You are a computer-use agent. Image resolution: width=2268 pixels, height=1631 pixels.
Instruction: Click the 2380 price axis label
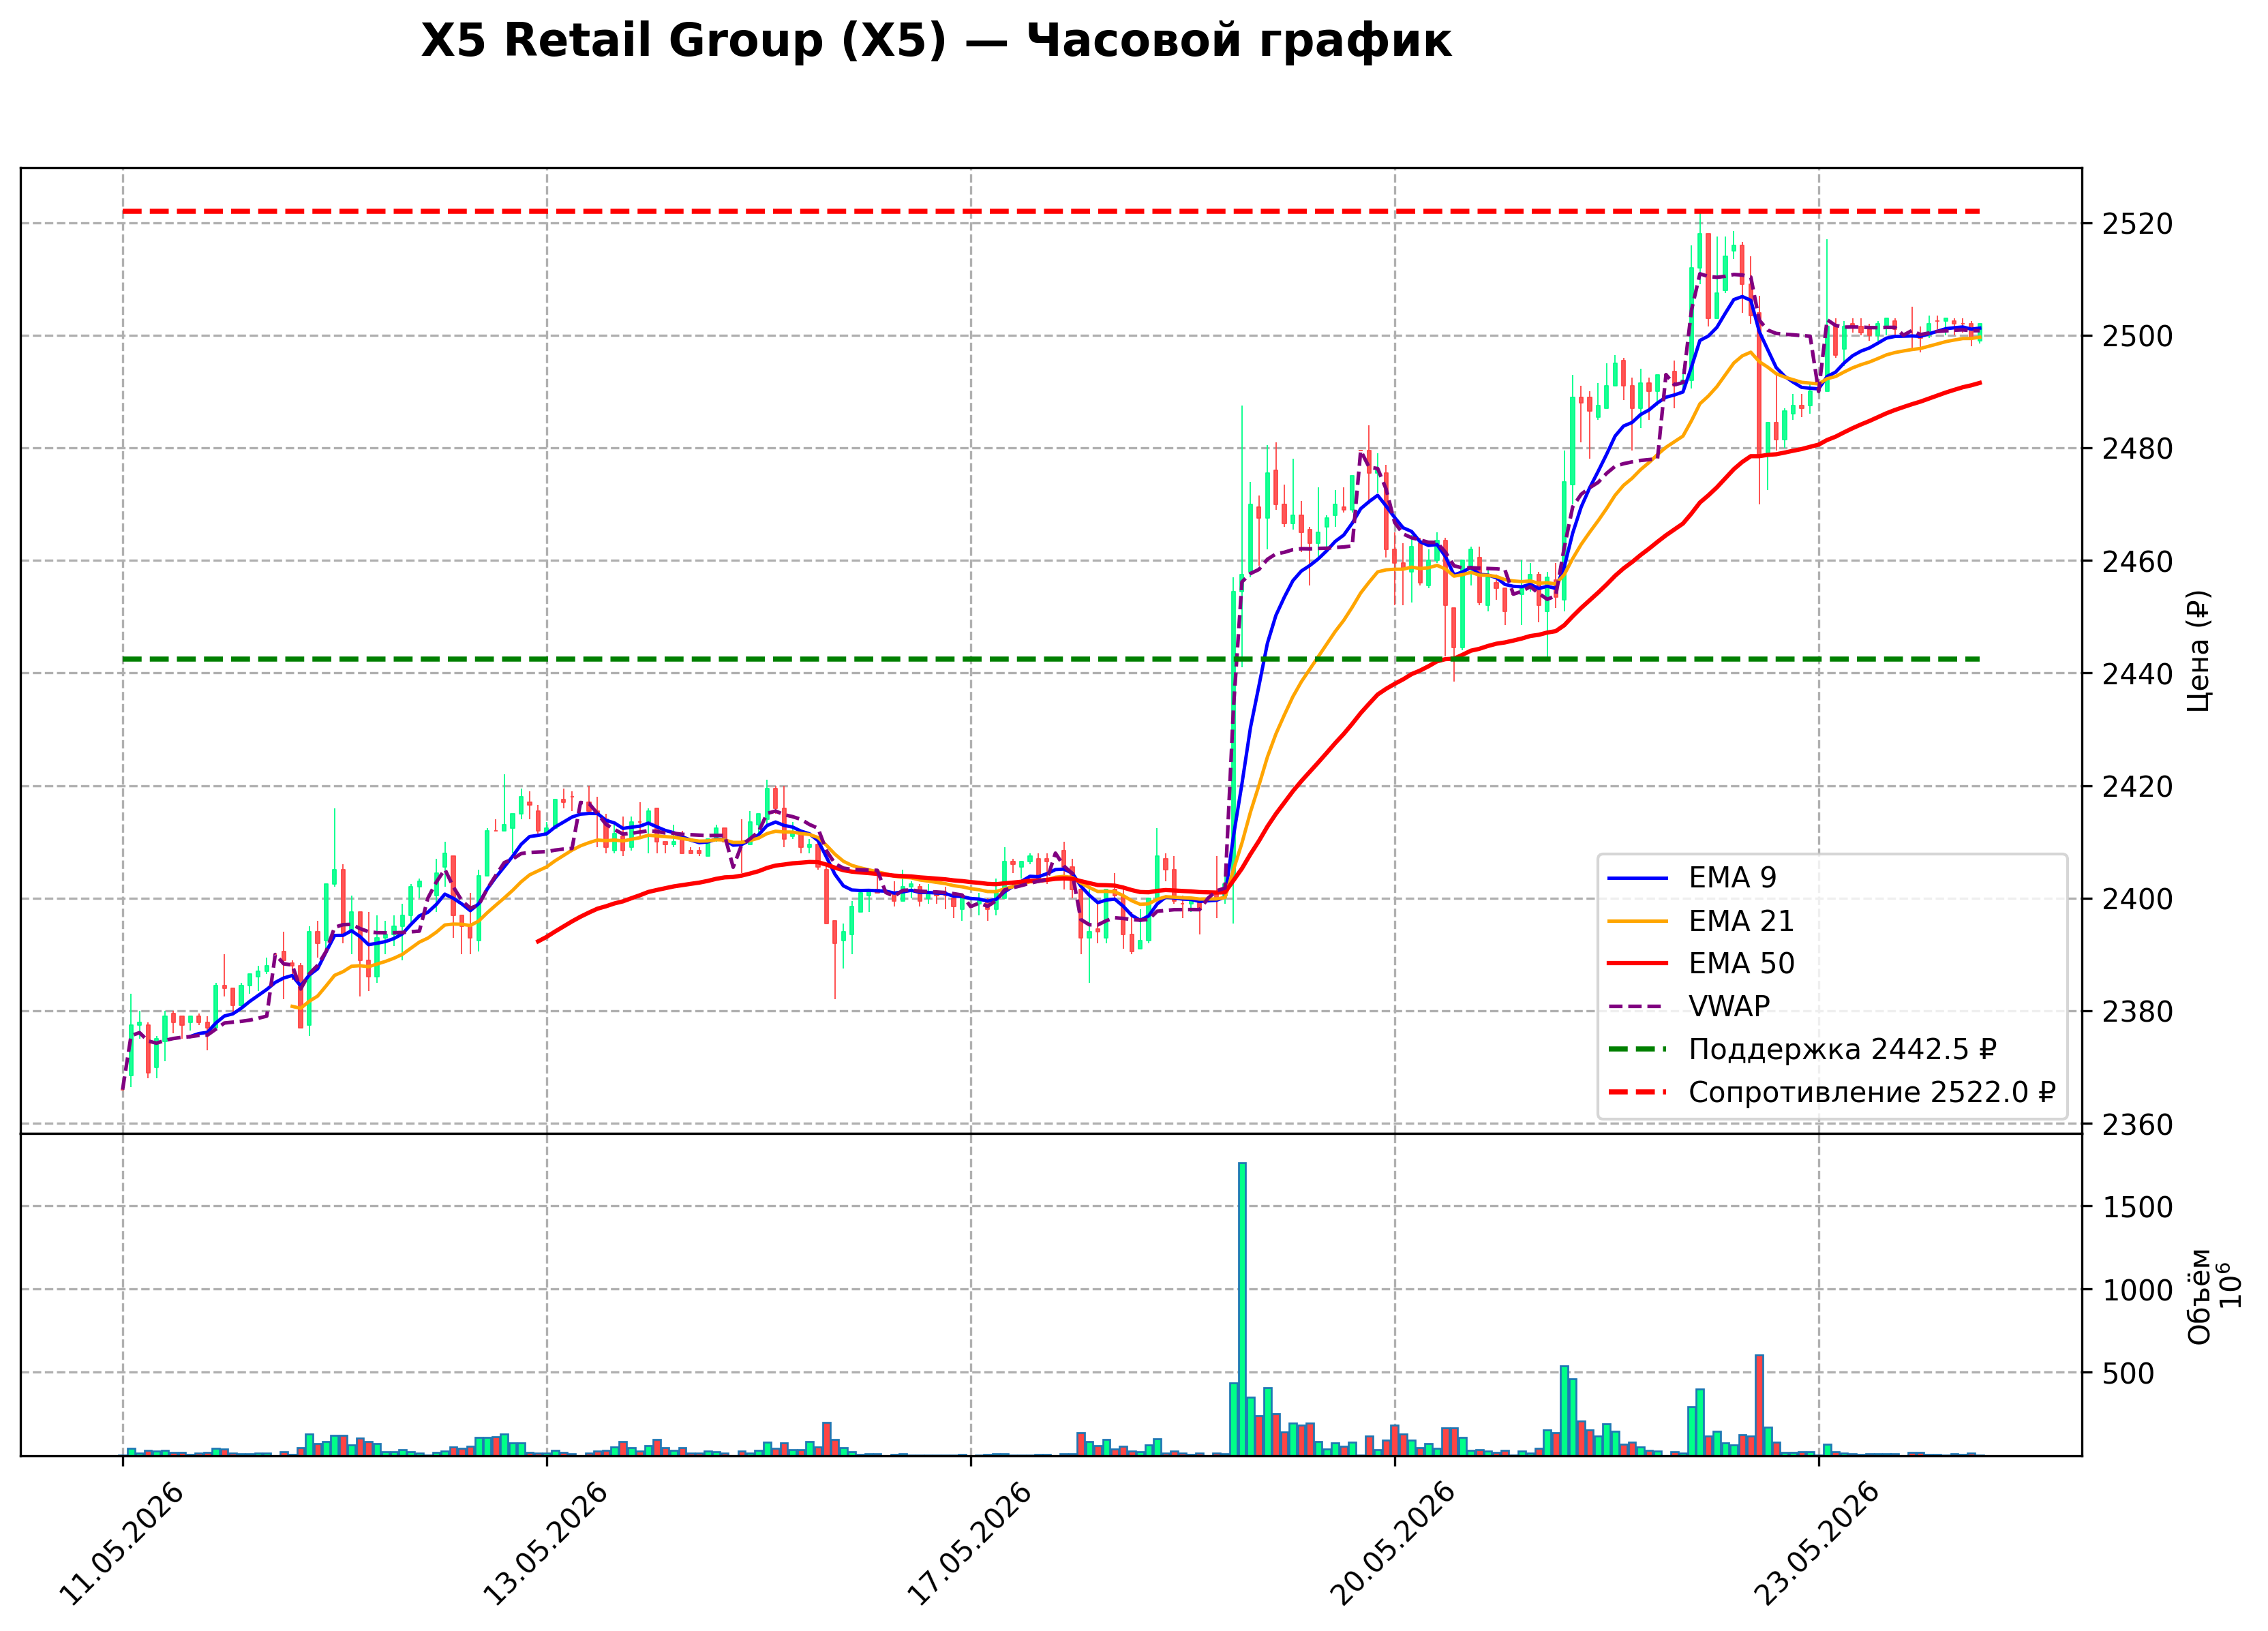pos(2138,1012)
